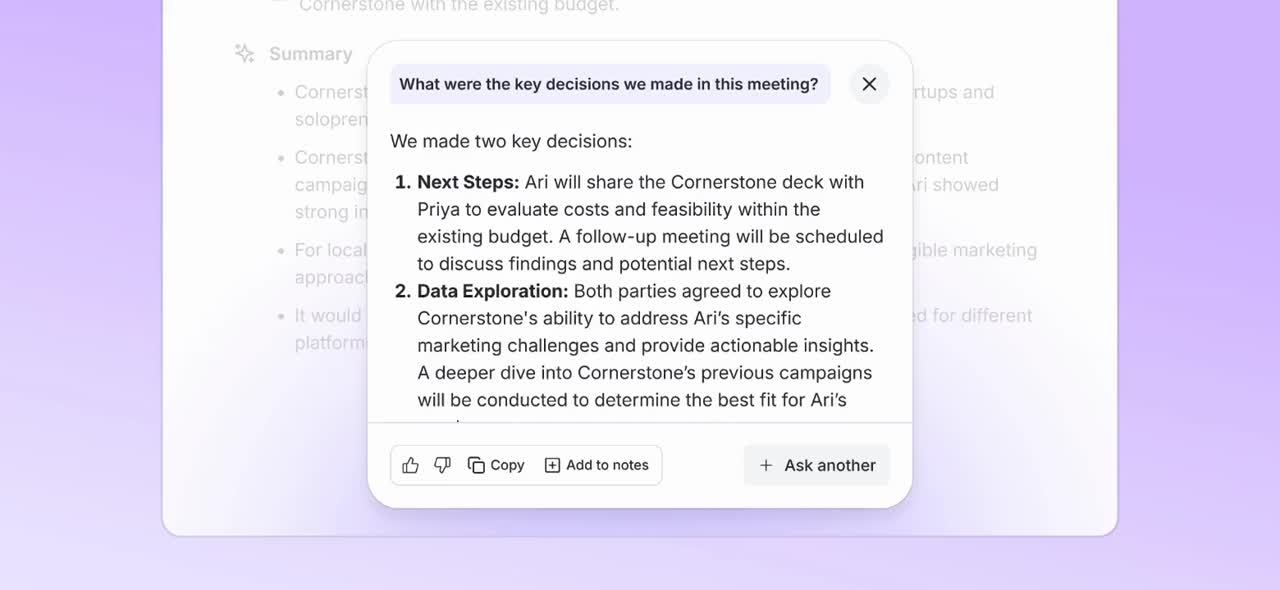Click the 'We made two key decisions' line
The width and height of the screenshot is (1280, 590).
[511, 141]
